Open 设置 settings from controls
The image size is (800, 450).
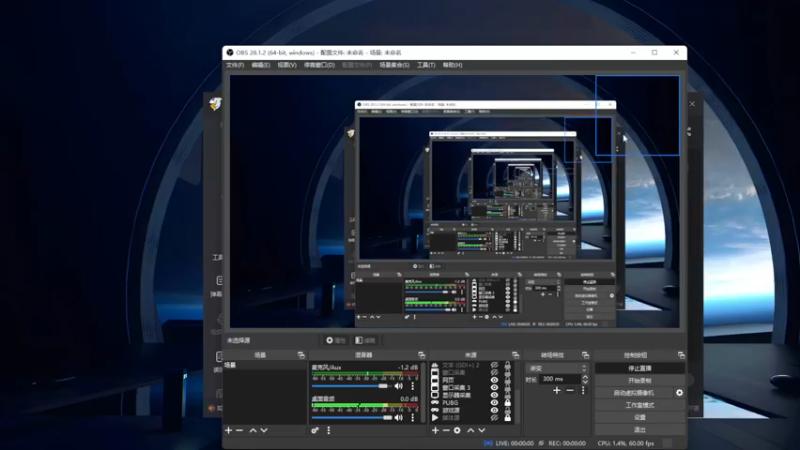[640, 417]
